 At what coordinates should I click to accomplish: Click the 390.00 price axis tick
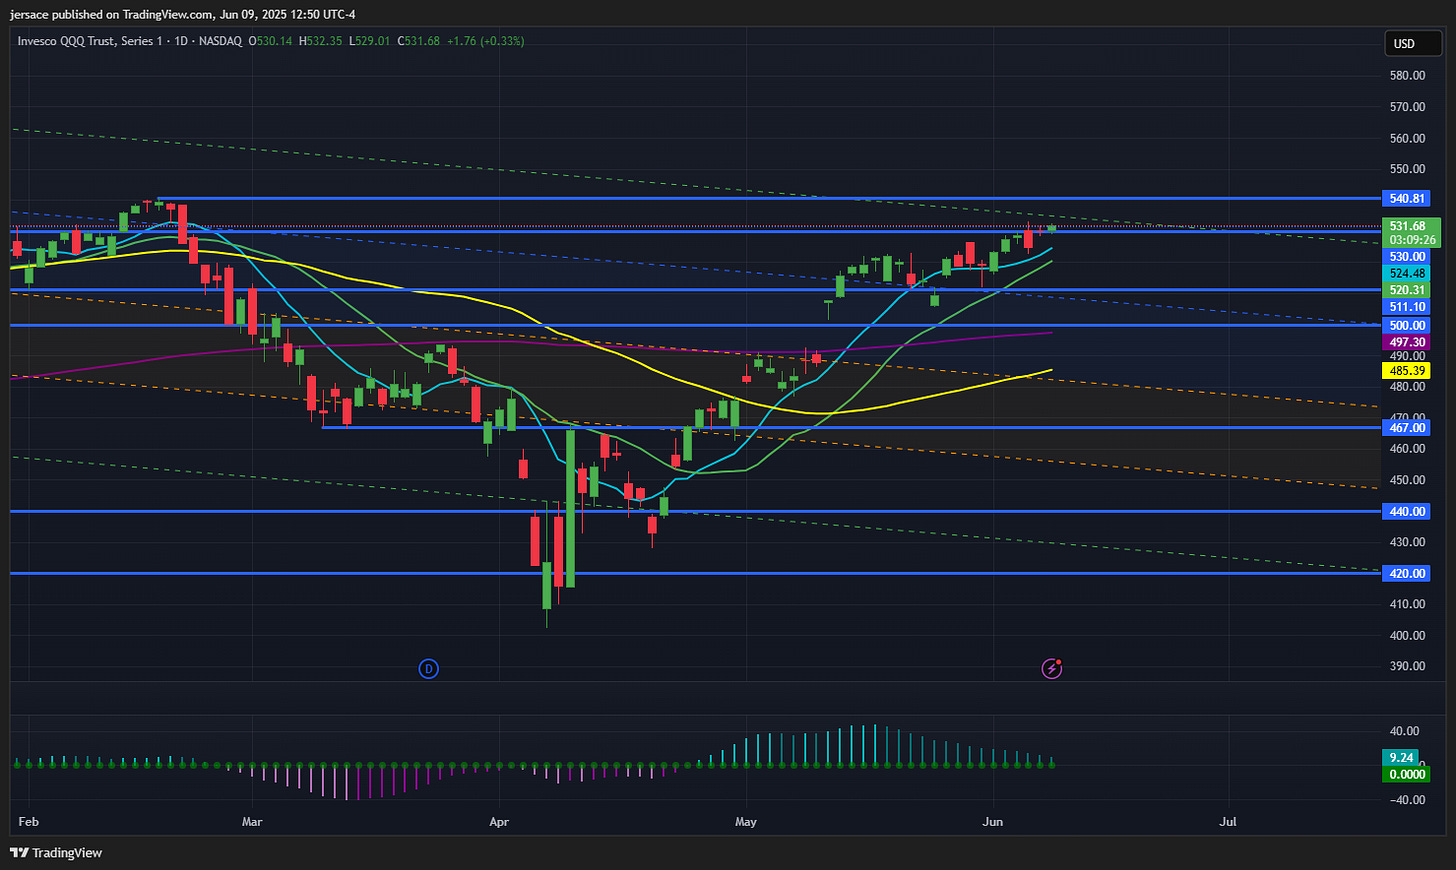1407,666
